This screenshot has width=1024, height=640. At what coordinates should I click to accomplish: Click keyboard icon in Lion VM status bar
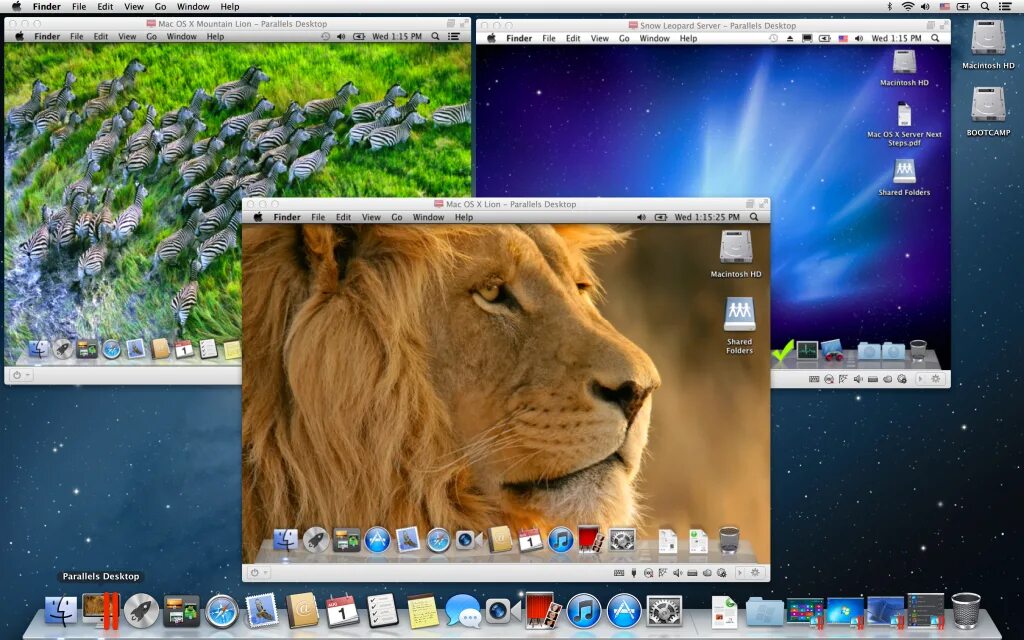pyautogui.click(x=618, y=573)
